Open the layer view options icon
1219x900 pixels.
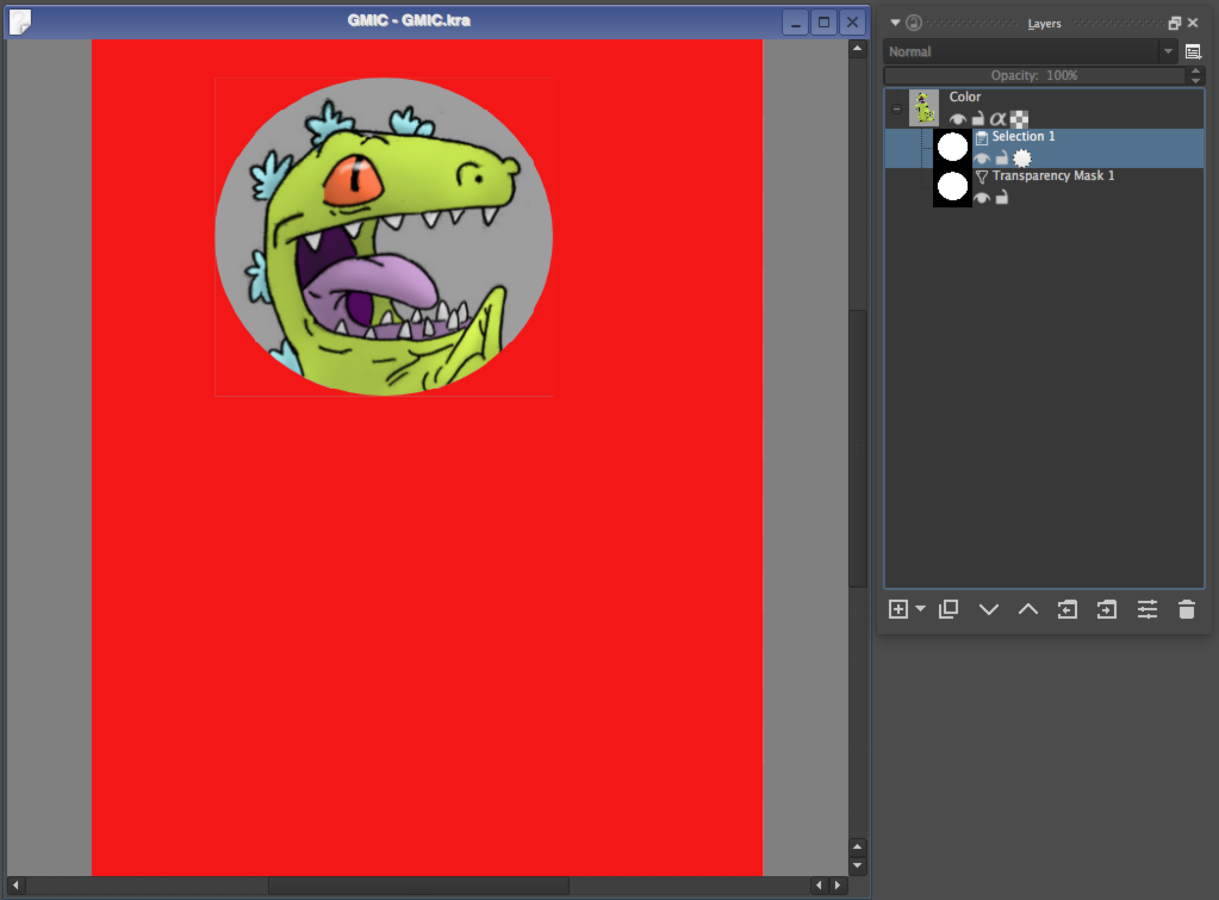coord(1193,52)
